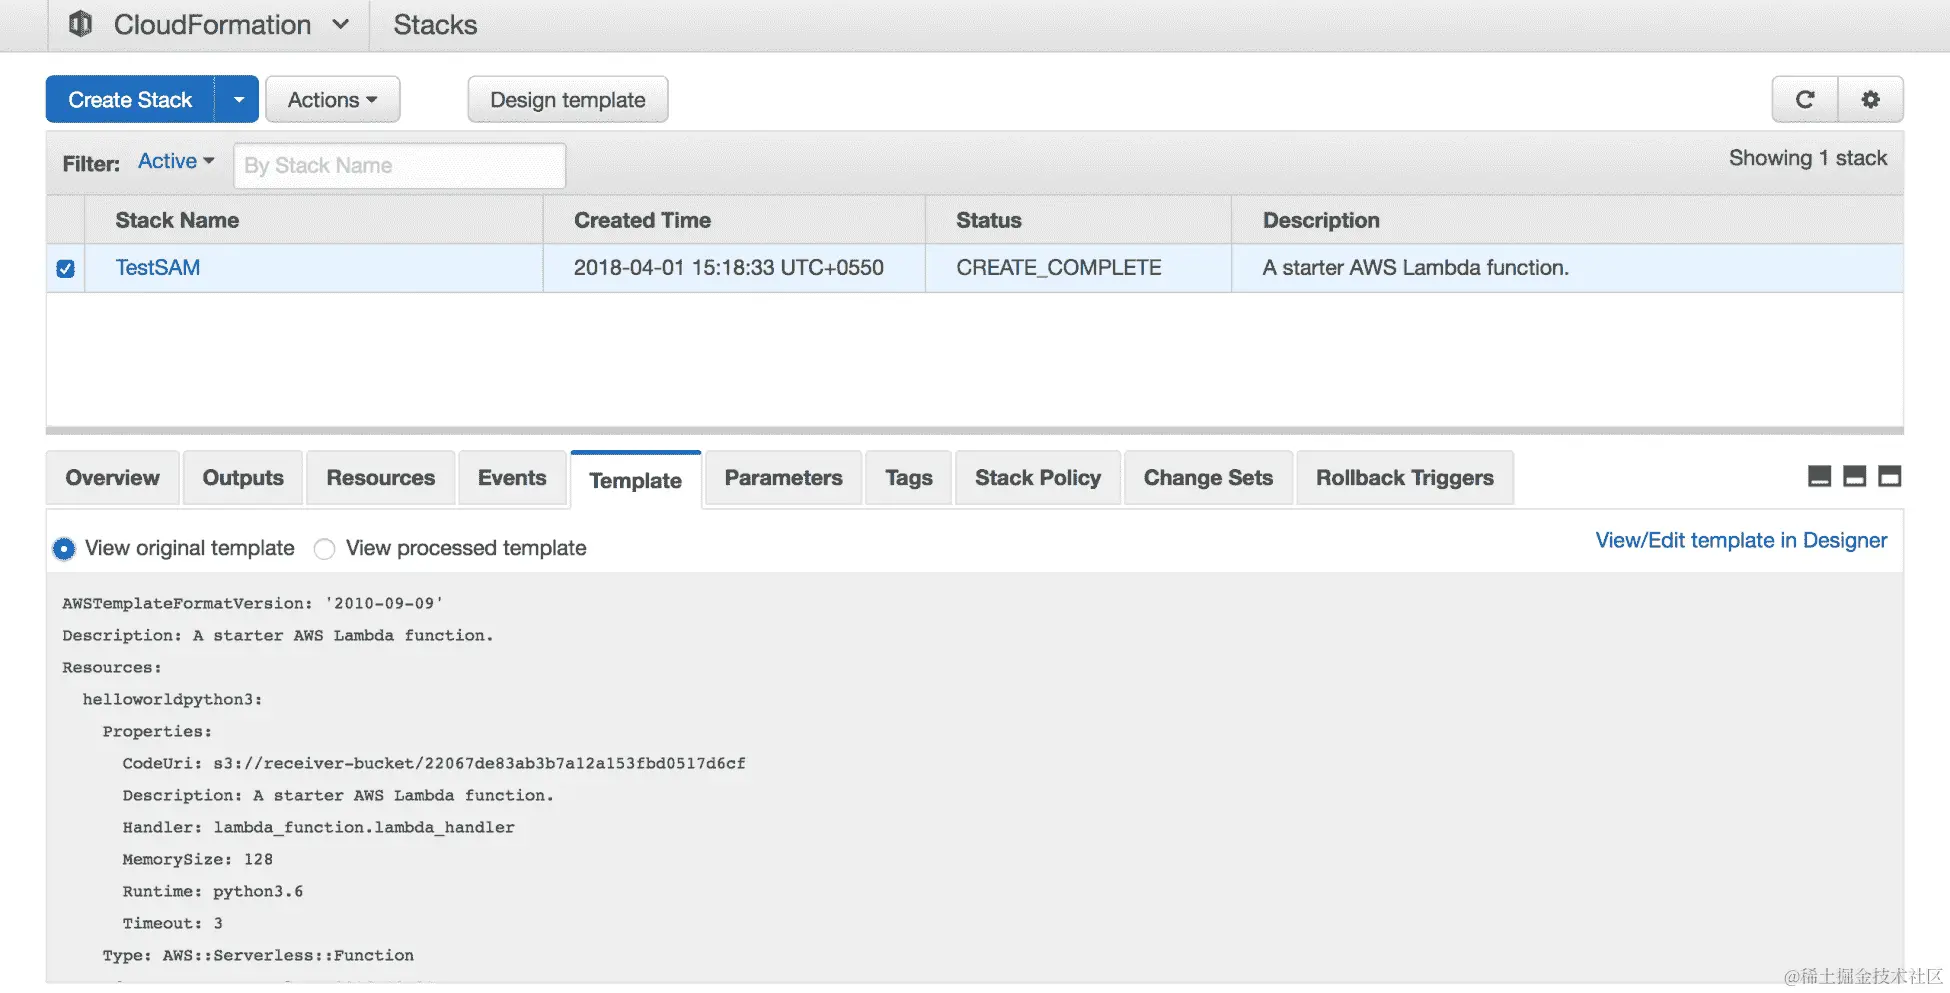This screenshot has height=993, width=1950.
Task: Click the helloworldpython3 resource name line
Action: [172, 699]
